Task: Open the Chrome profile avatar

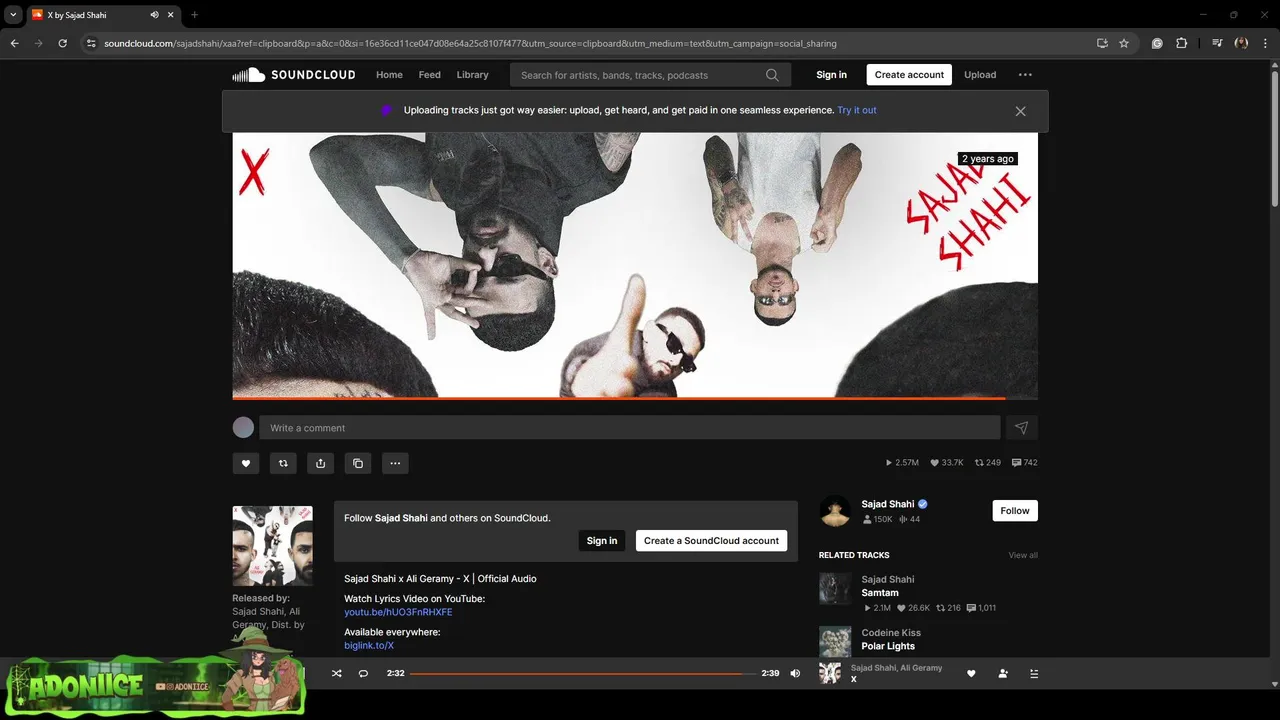Action: click(1241, 43)
